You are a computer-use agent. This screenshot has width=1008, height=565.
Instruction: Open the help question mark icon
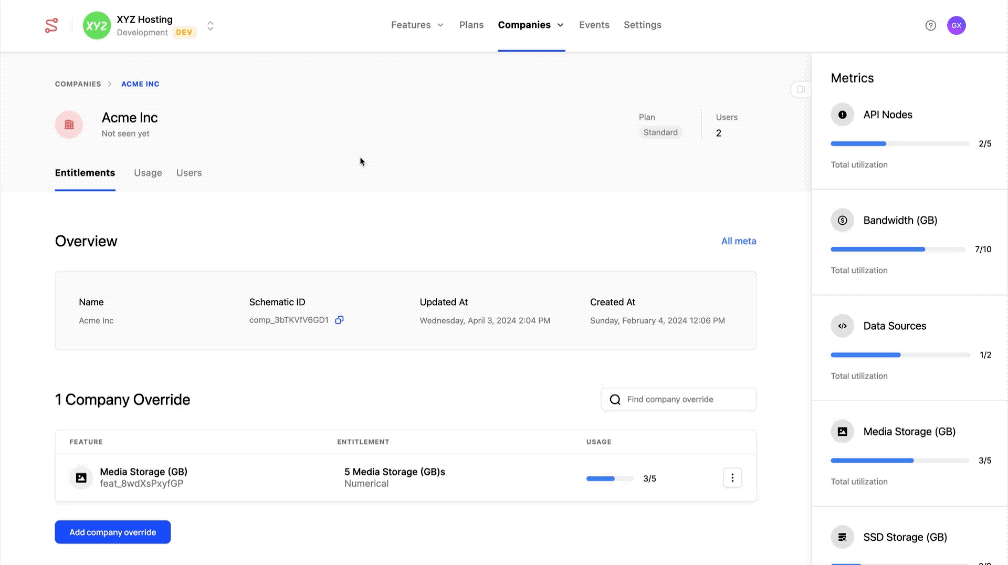pyautogui.click(x=930, y=25)
